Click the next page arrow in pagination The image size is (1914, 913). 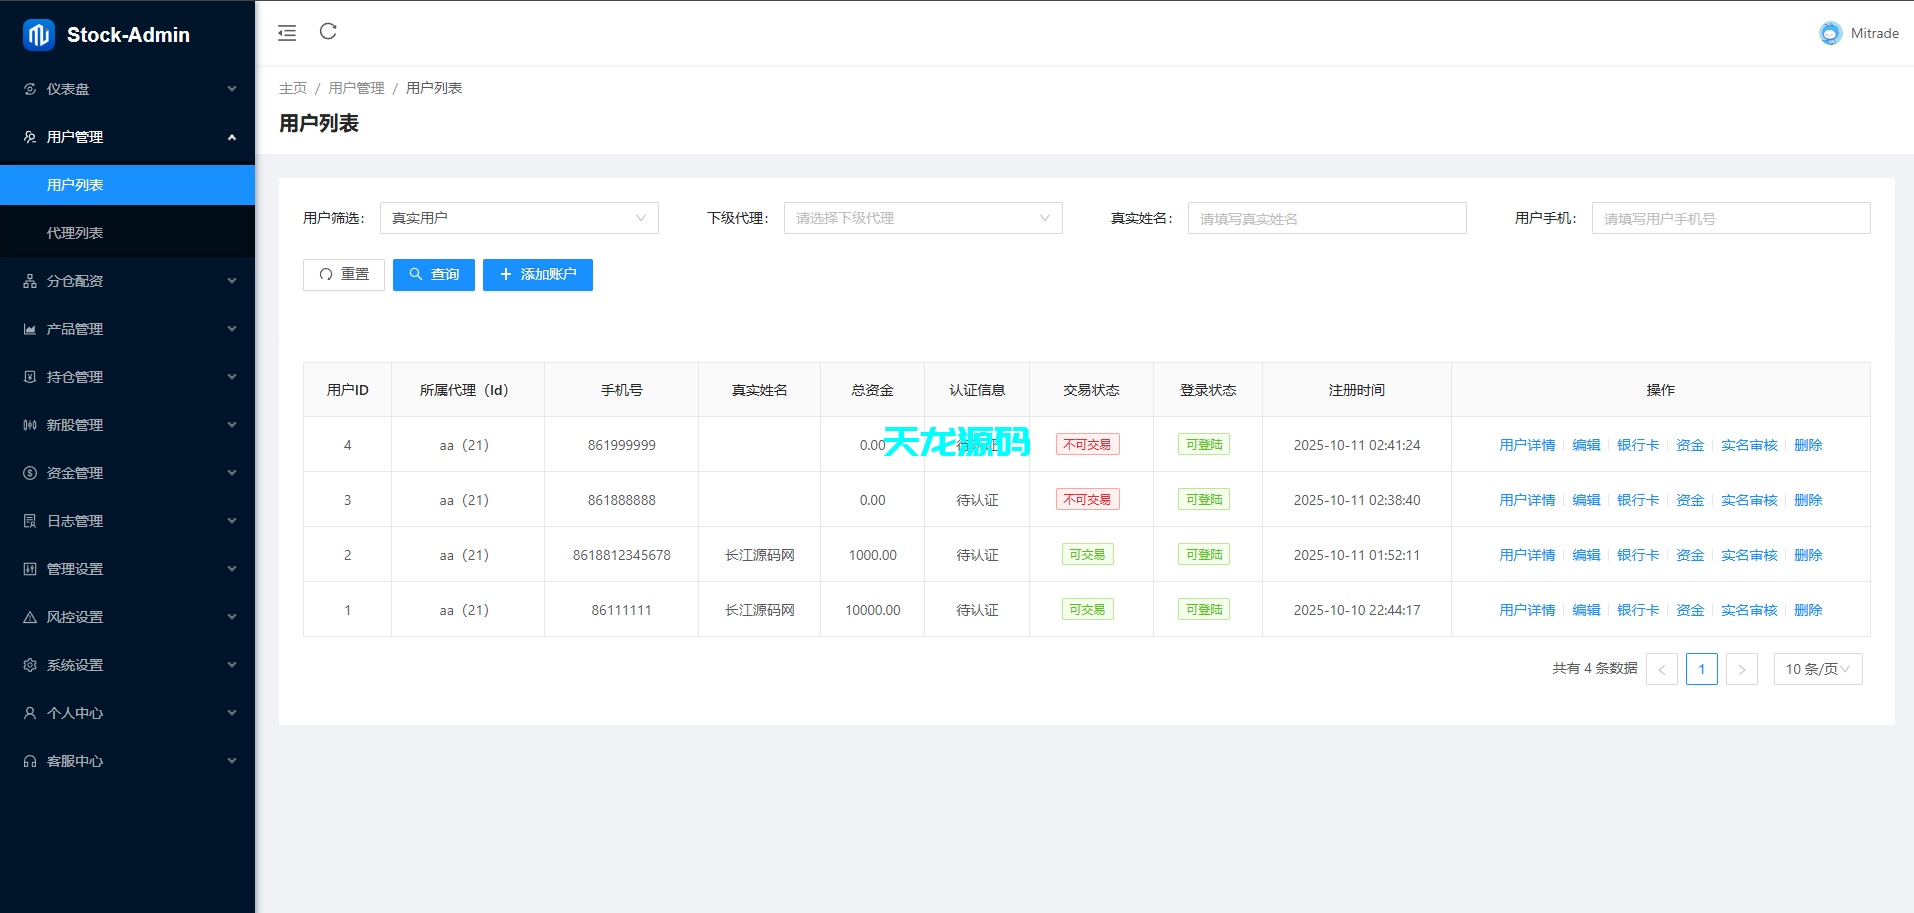1741,669
